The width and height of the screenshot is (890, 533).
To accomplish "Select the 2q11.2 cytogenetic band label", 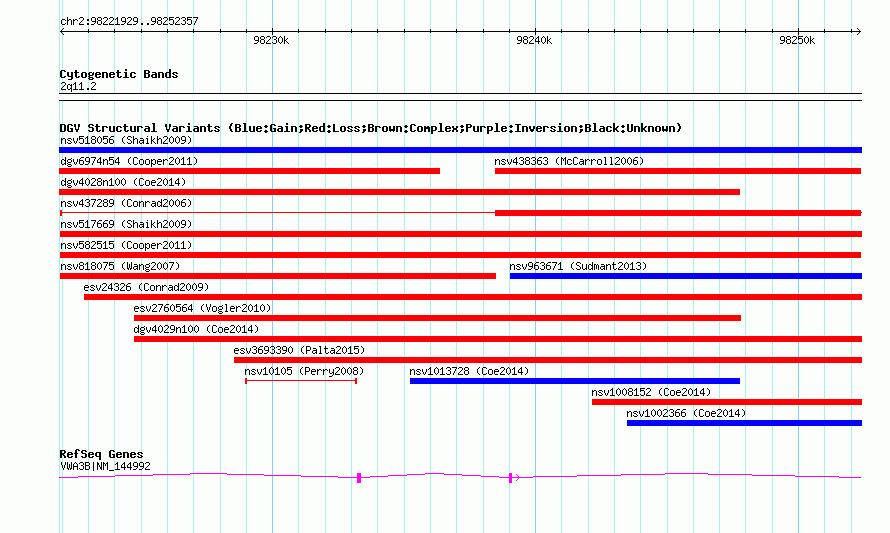I will (78, 86).
